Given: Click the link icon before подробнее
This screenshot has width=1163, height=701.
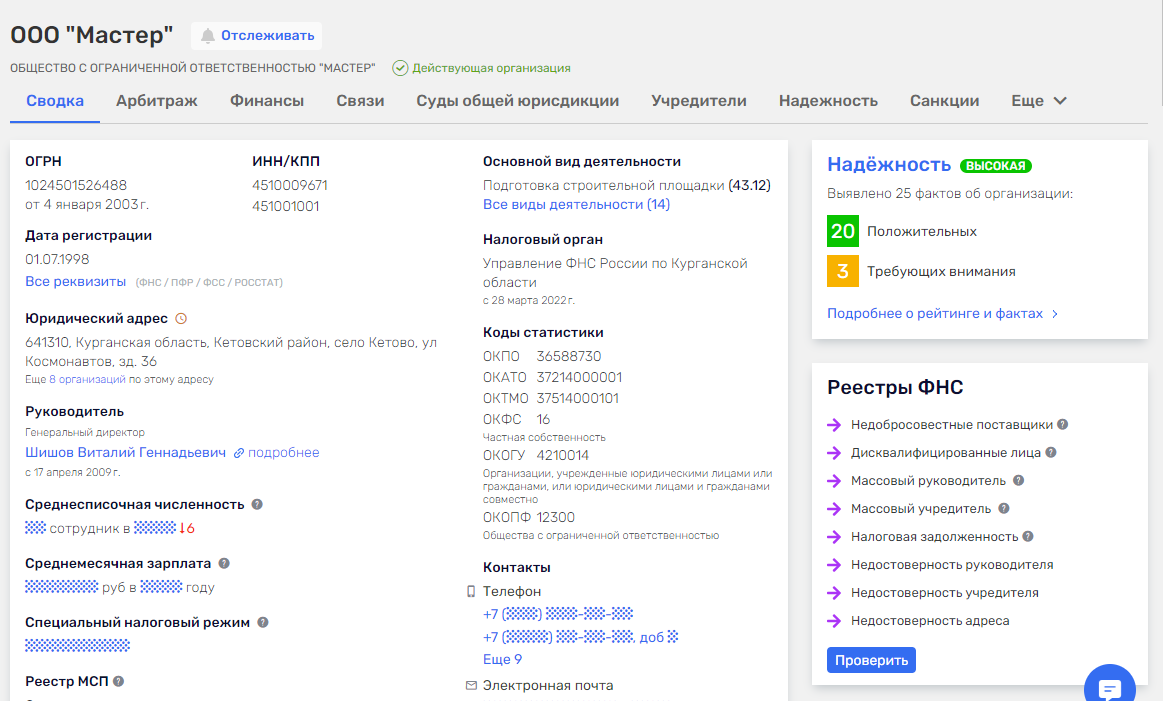Looking at the screenshot, I should [239, 453].
